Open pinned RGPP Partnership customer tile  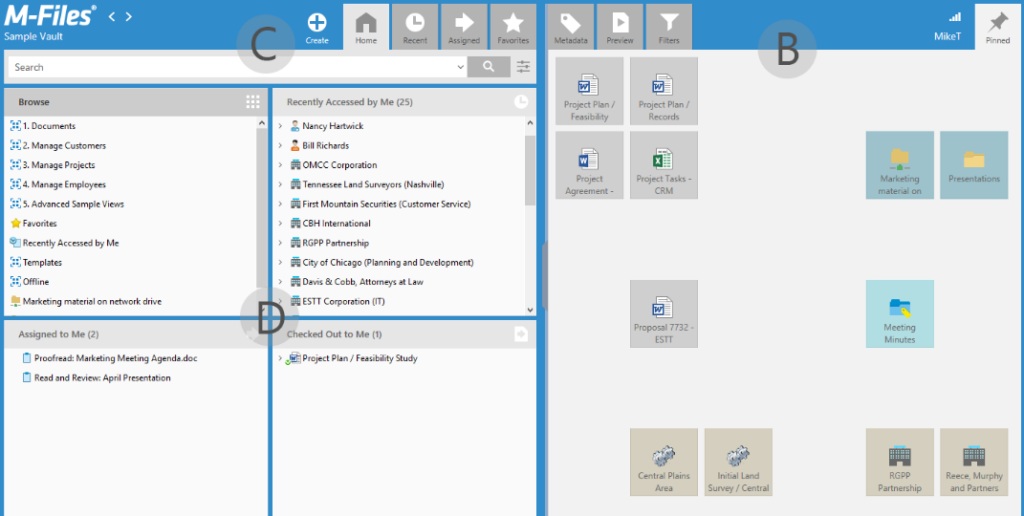point(899,462)
